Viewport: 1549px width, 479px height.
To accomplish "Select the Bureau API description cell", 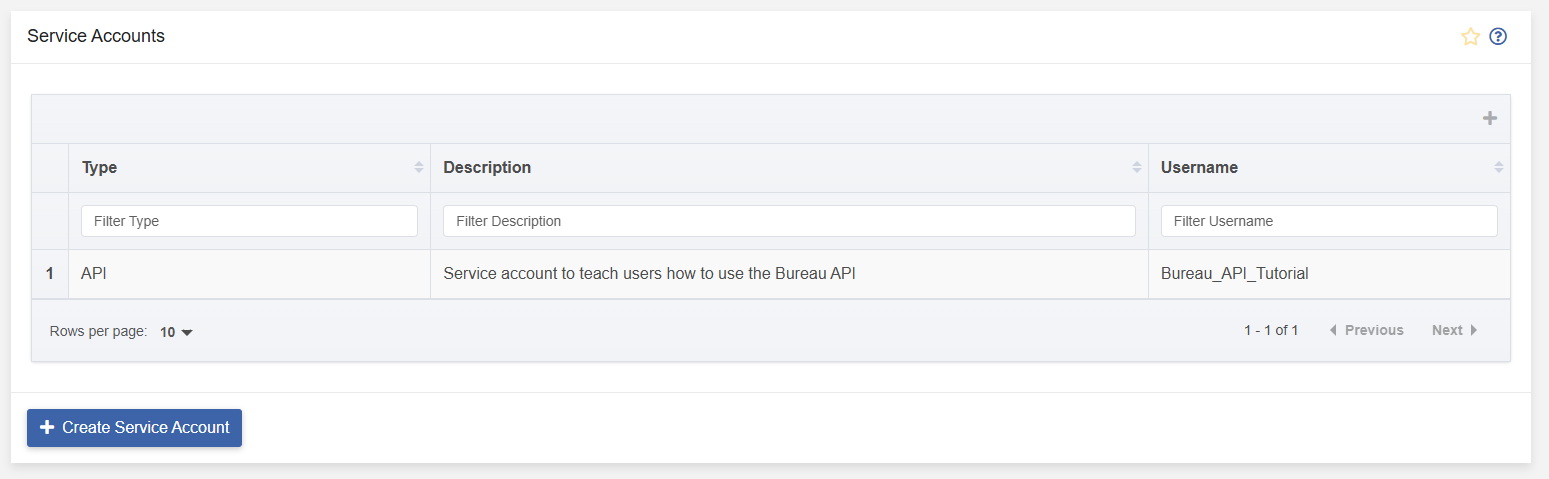I will (789, 274).
